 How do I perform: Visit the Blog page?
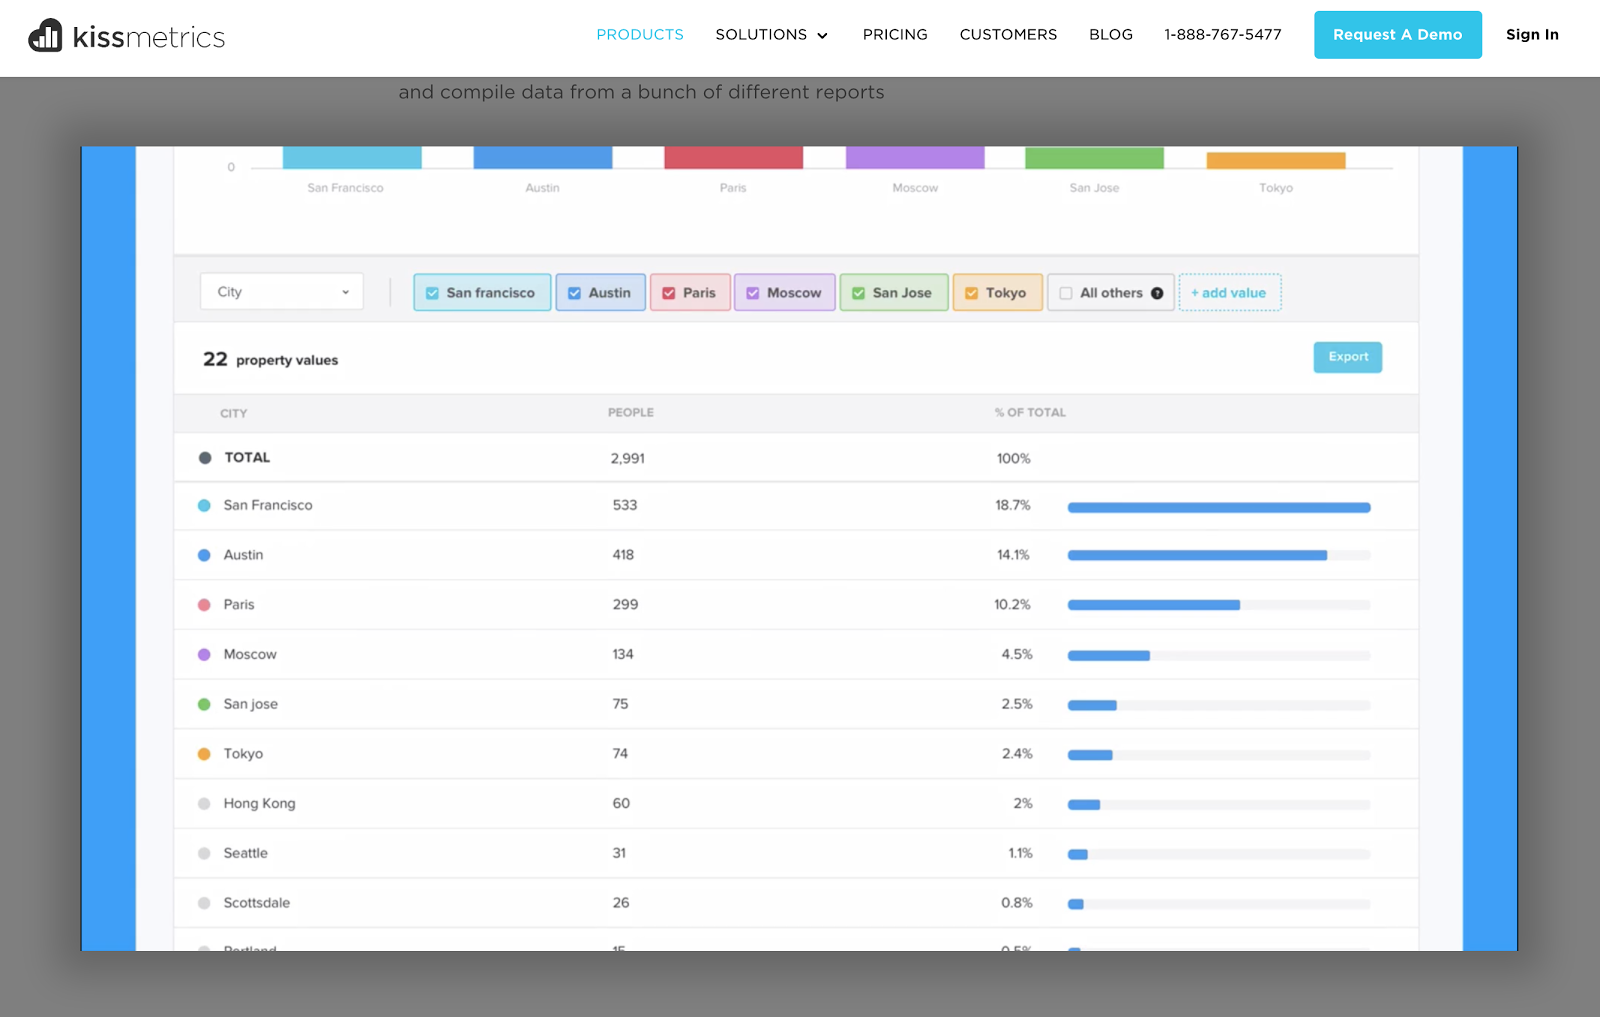point(1111,35)
